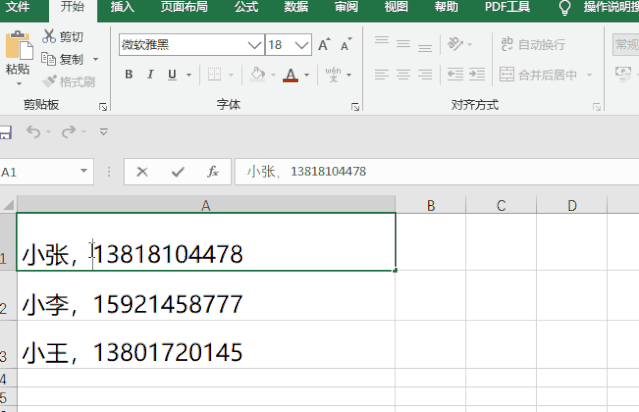Cancel entry with formula bar X

coord(142,172)
